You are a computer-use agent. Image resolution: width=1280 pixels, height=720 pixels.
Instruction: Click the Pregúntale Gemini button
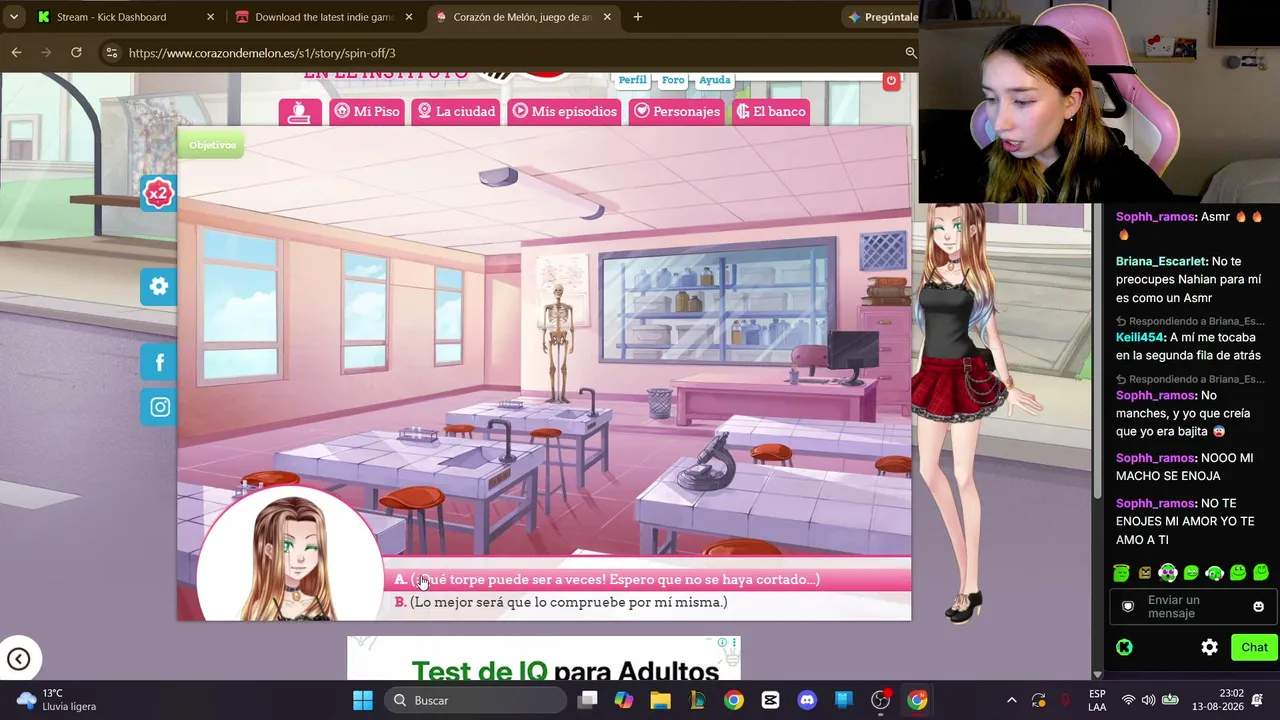click(882, 17)
